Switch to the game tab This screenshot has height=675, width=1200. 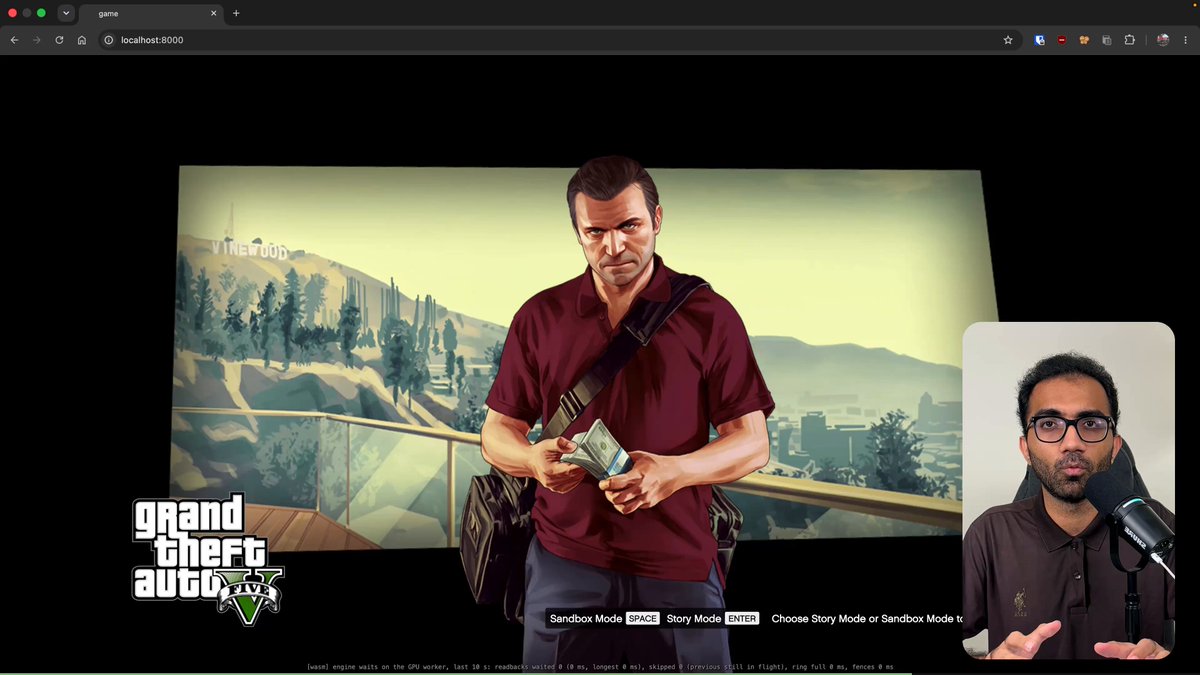click(150, 14)
